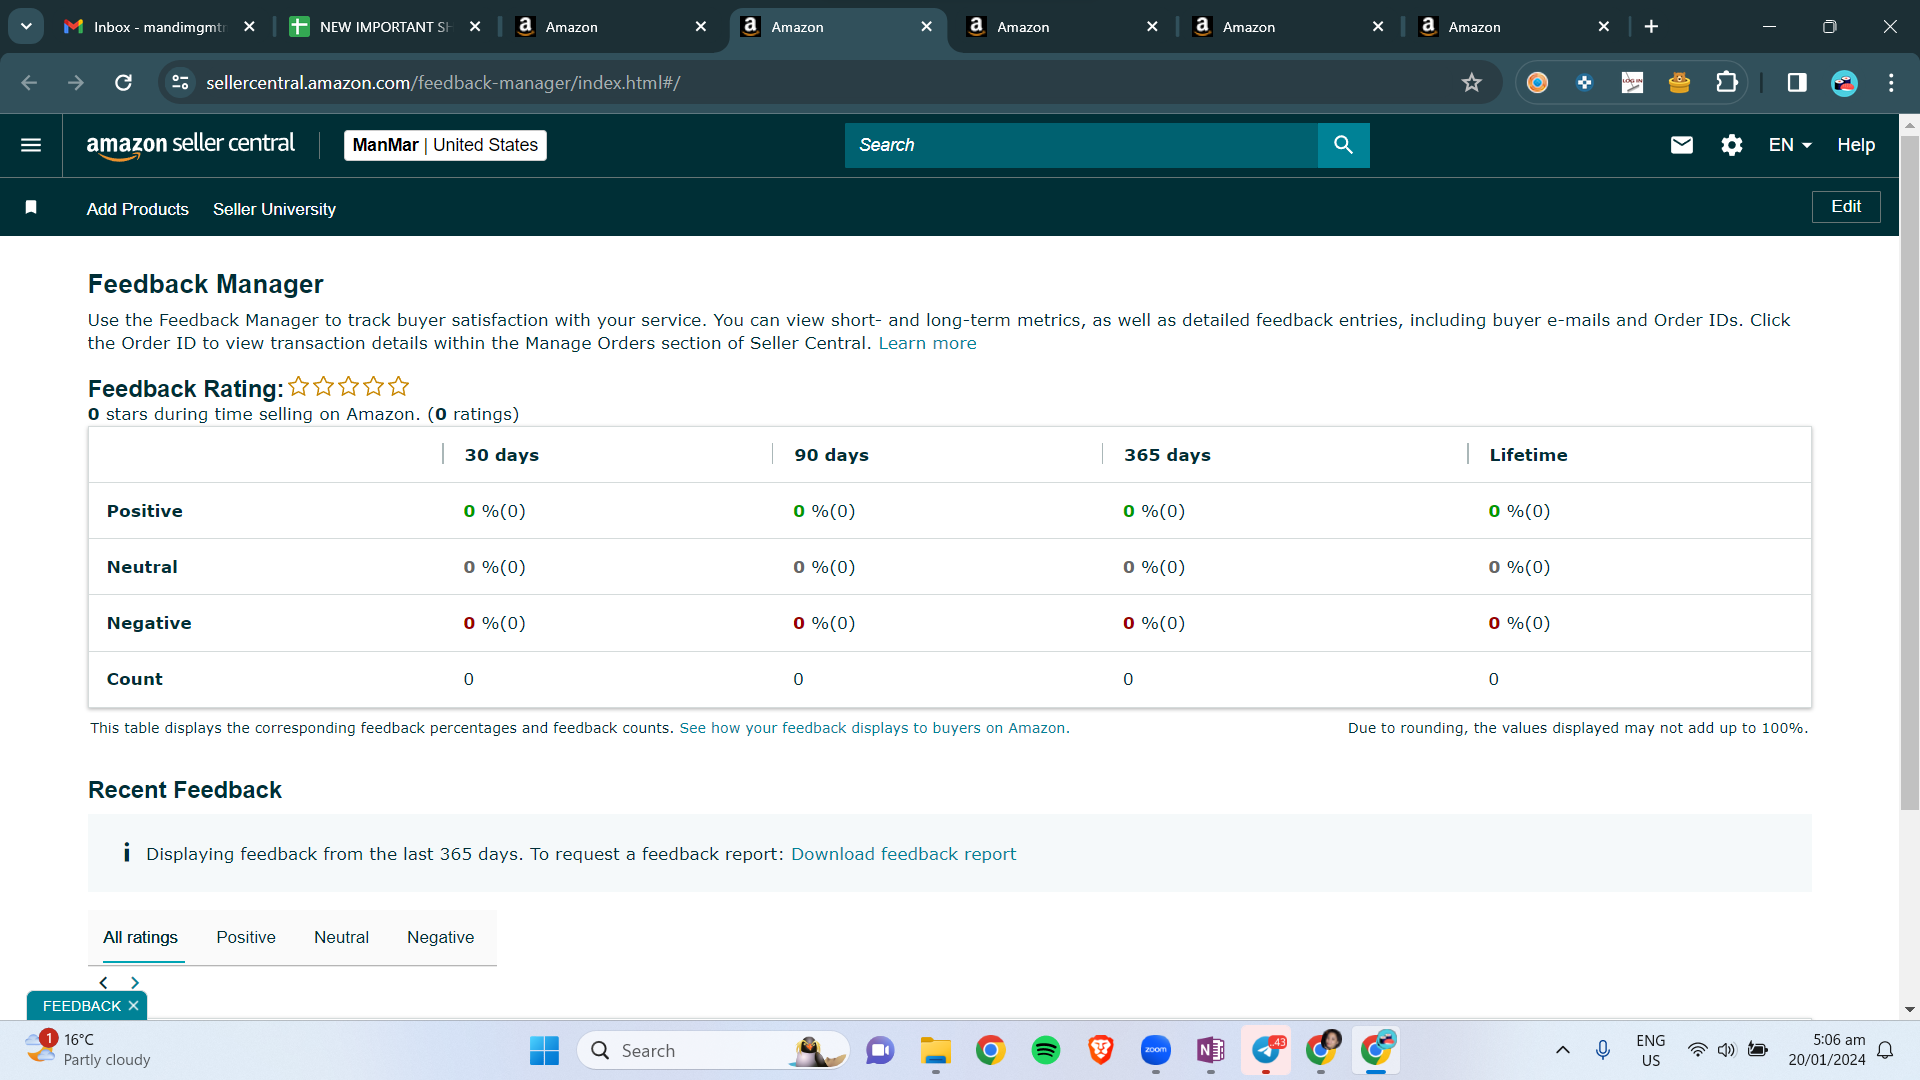This screenshot has width=1920, height=1080.
Task: Click the bookmark icon in navigation bar
Action: tap(31, 207)
